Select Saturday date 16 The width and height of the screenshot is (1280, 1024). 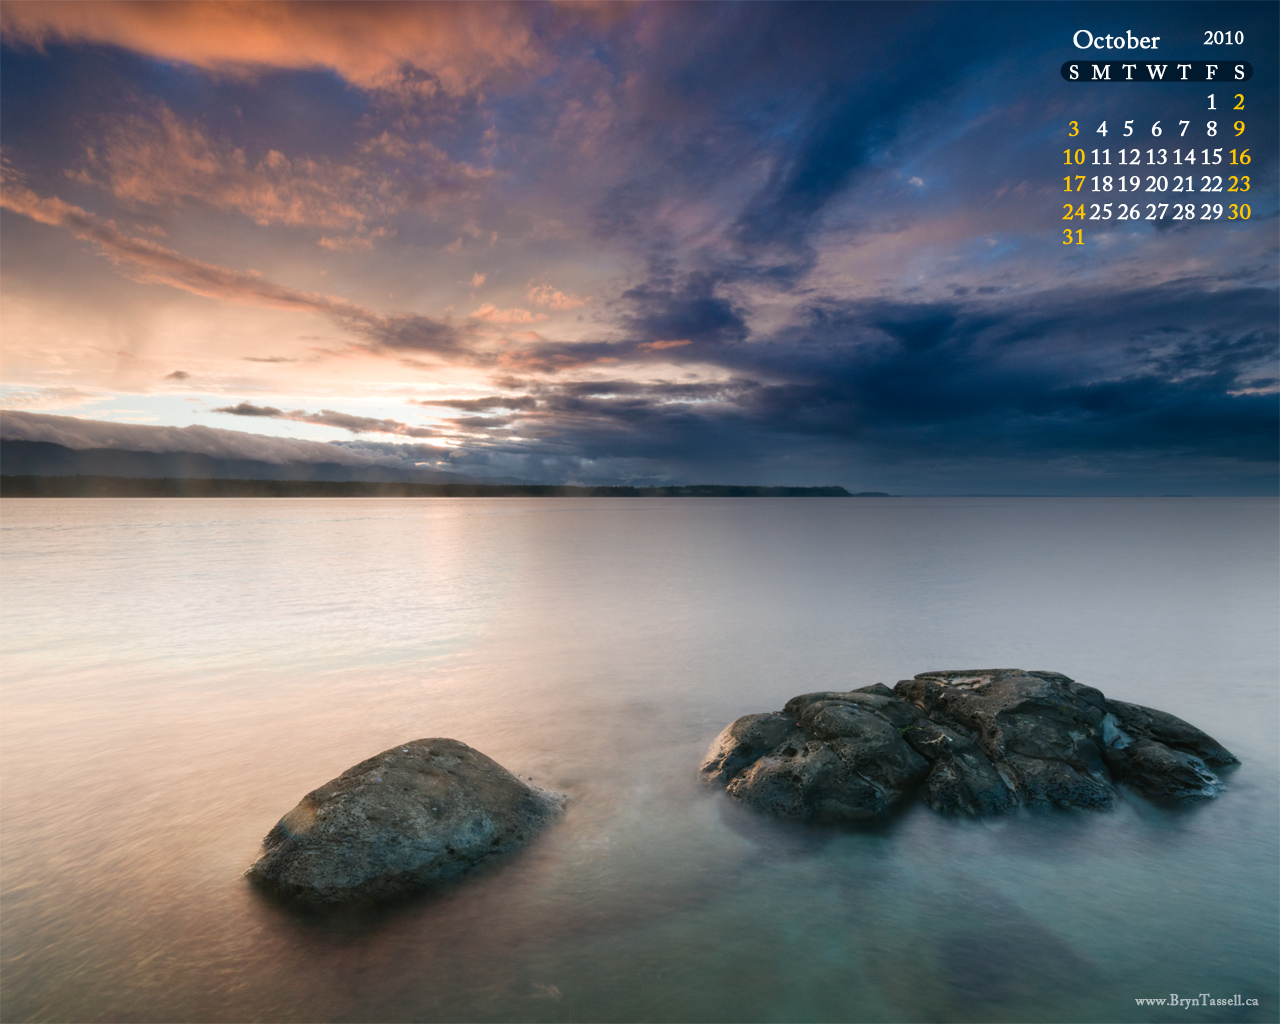pyautogui.click(x=1239, y=157)
